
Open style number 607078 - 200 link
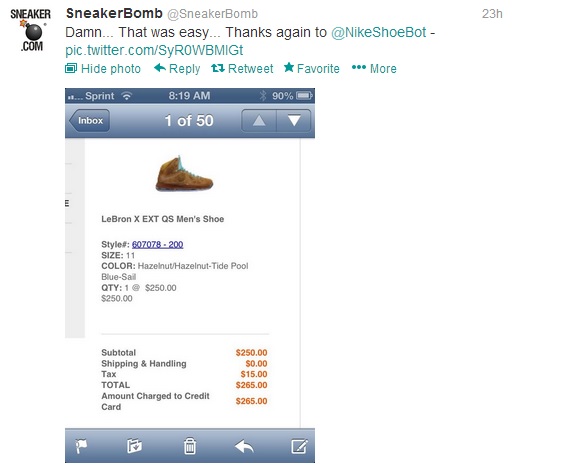coord(157,245)
